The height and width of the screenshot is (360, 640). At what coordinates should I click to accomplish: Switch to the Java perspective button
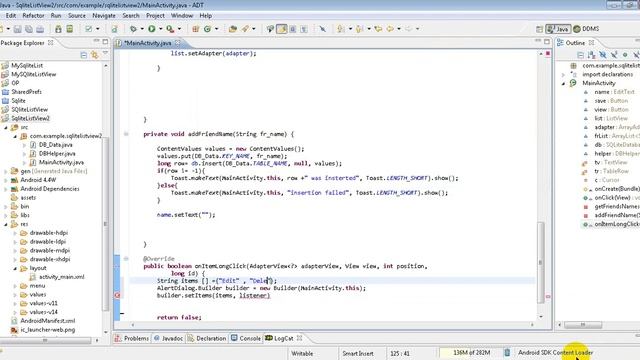[558, 29]
